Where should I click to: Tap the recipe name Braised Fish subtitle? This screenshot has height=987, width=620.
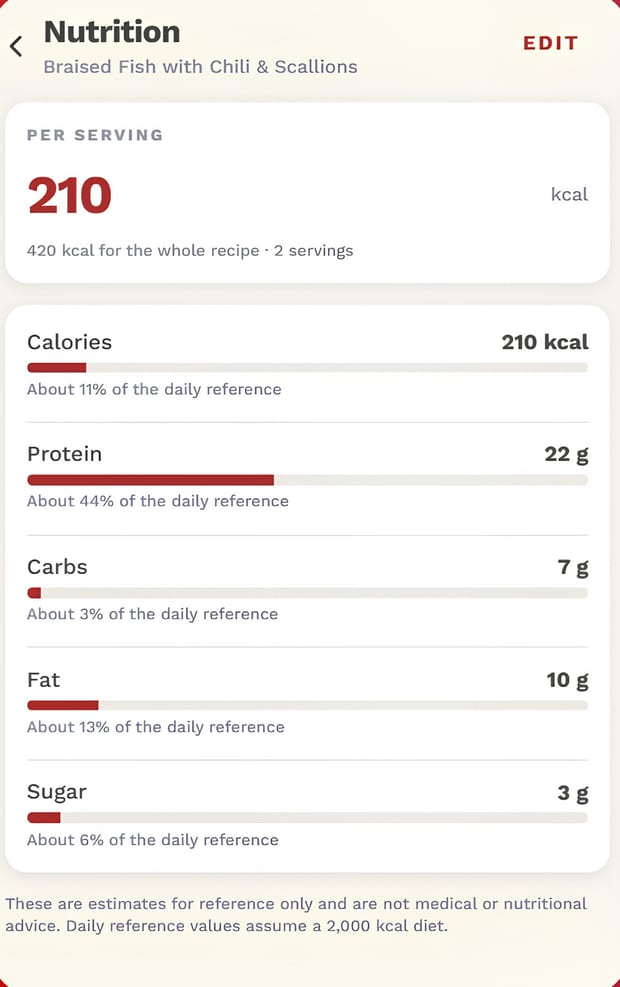pos(200,67)
